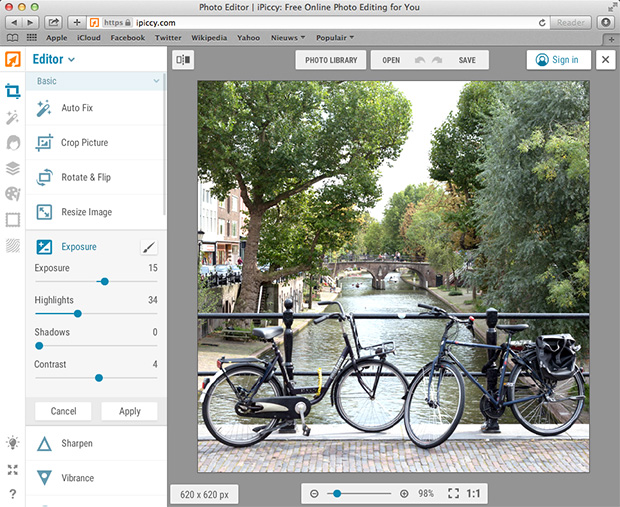The height and width of the screenshot is (507, 620).
Task: Select the Sharpen menu item
Action: pos(96,443)
